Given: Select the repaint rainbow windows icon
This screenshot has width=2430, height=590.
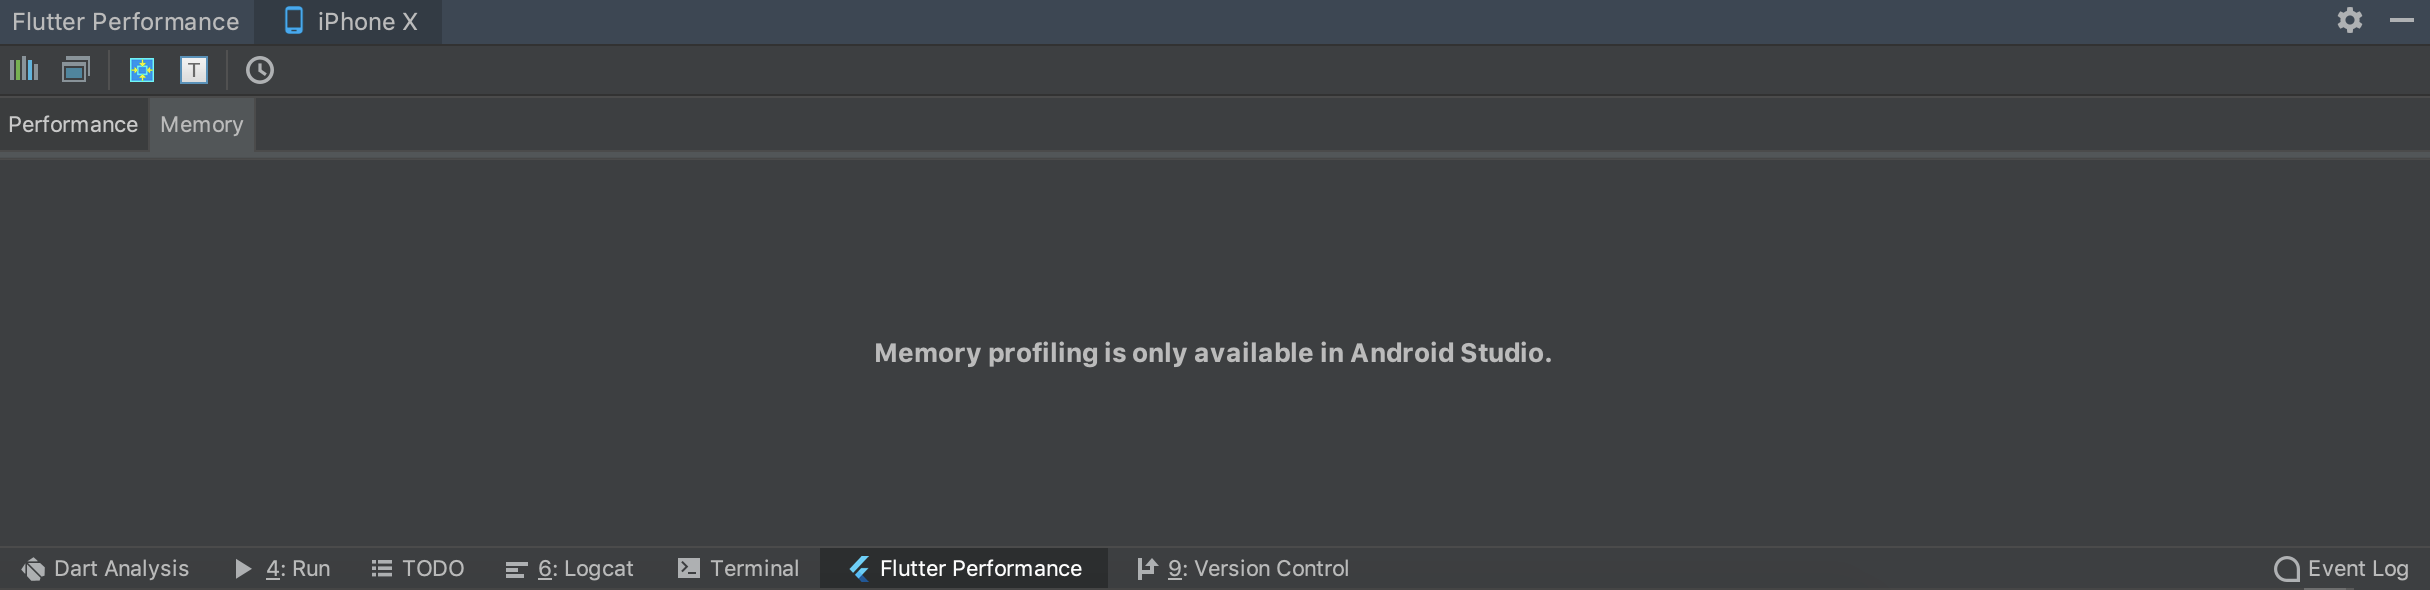Looking at the screenshot, I should 75,70.
